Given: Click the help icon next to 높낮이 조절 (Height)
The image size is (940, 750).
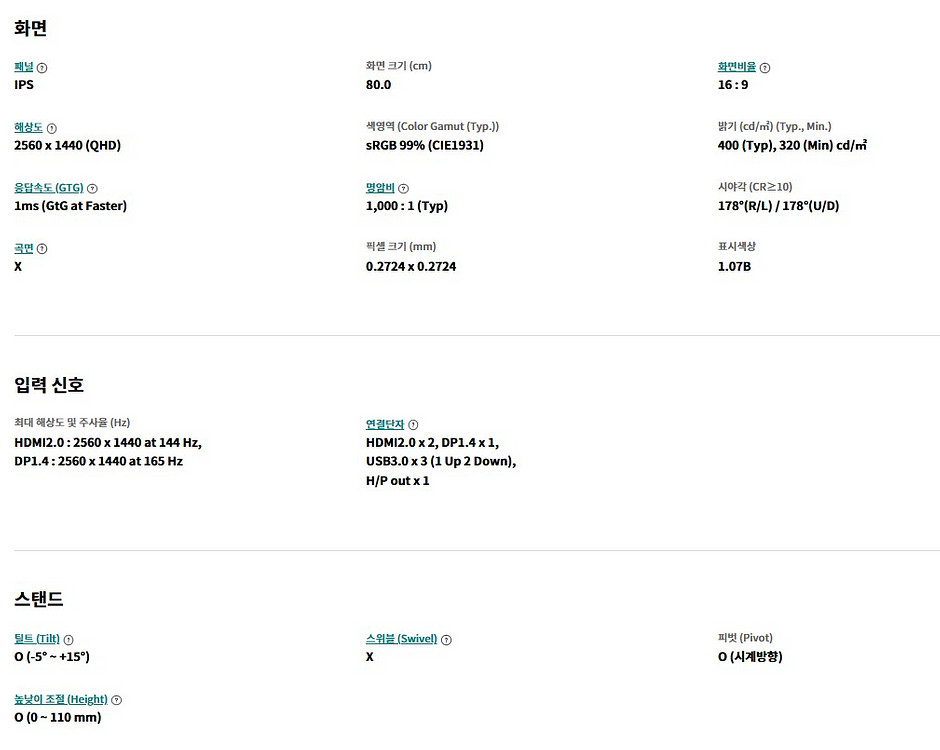Looking at the screenshot, I should click(117, 700).
